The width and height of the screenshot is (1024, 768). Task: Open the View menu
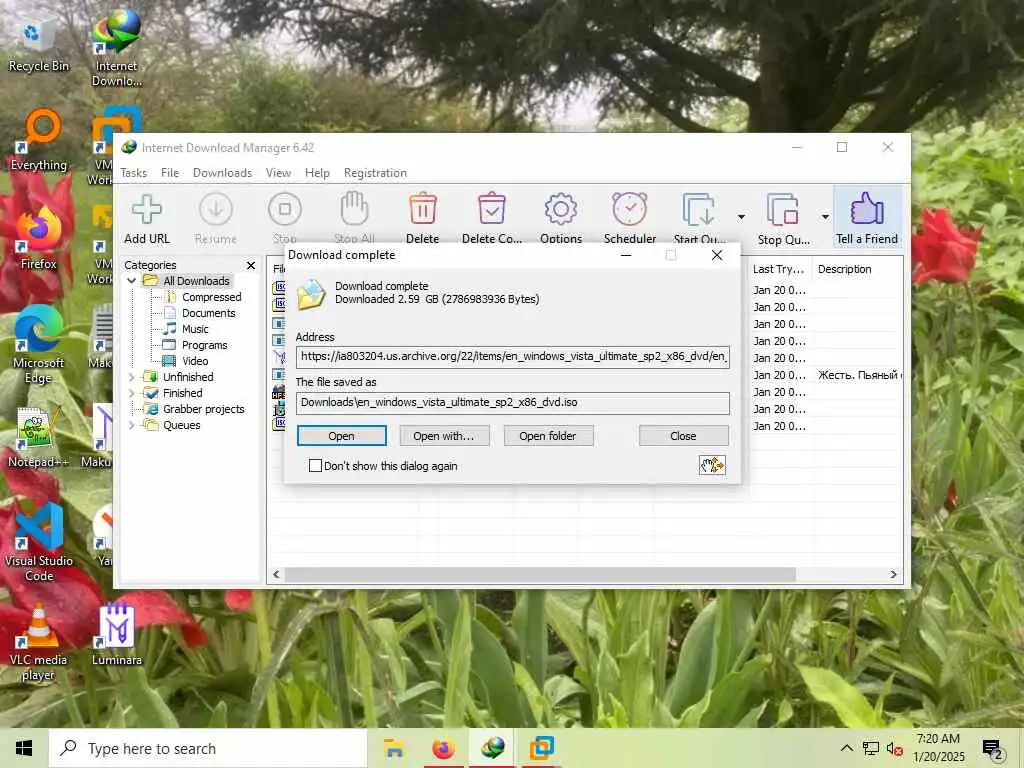pyautogui.click(x=278, y=172)
